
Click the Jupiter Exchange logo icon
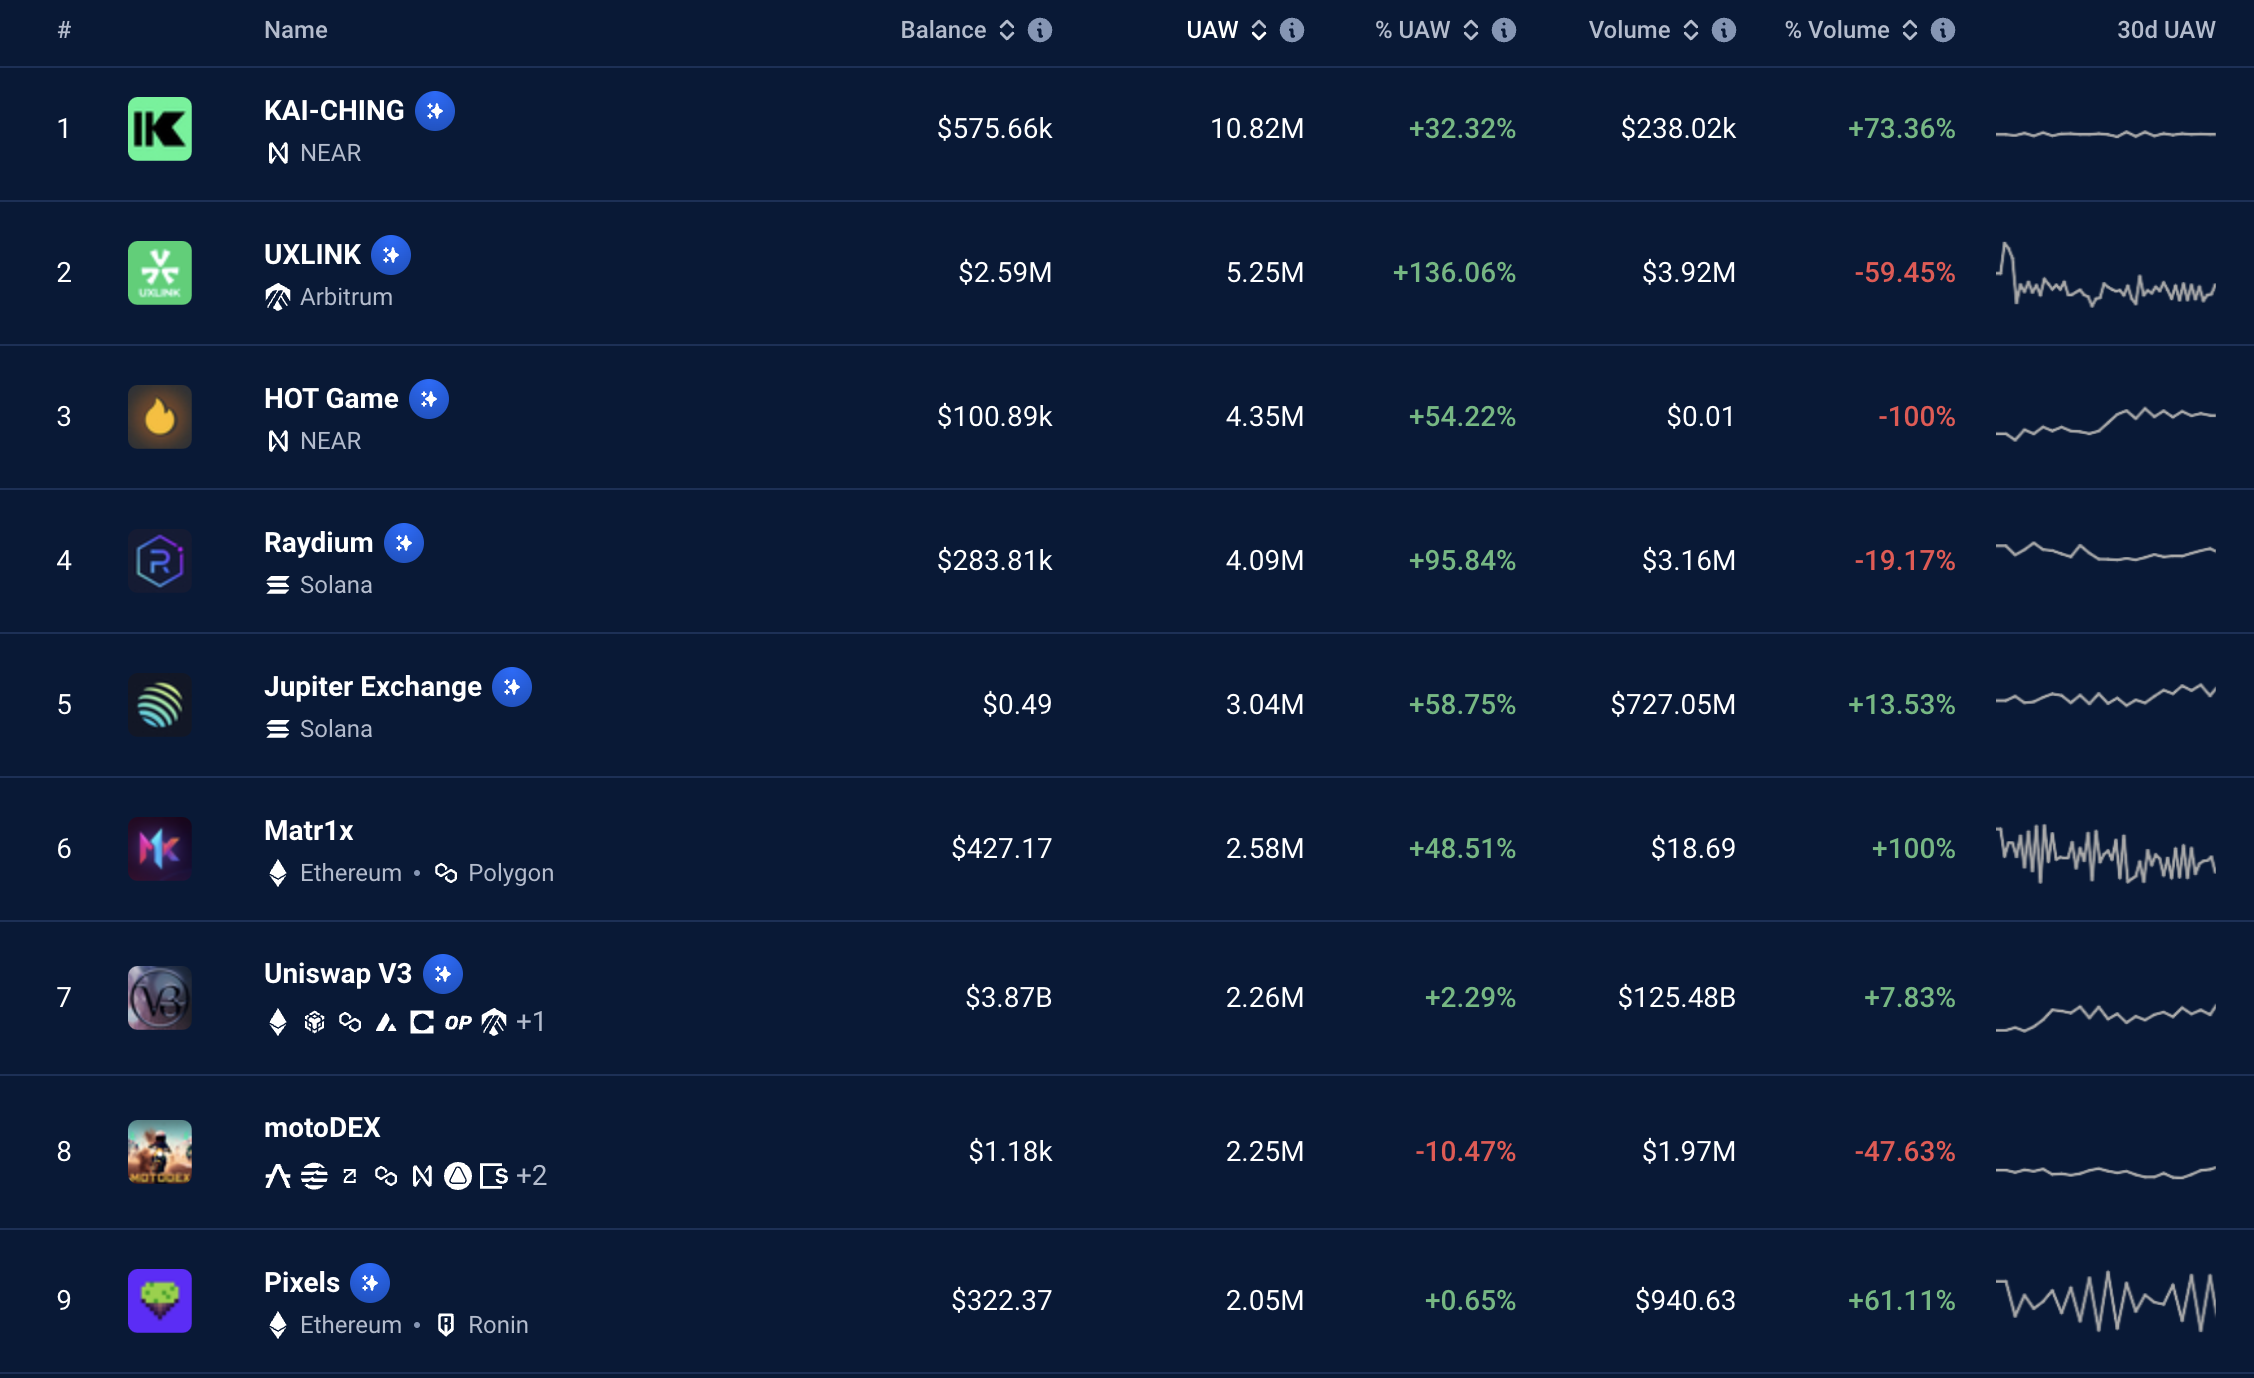(159, 705)
